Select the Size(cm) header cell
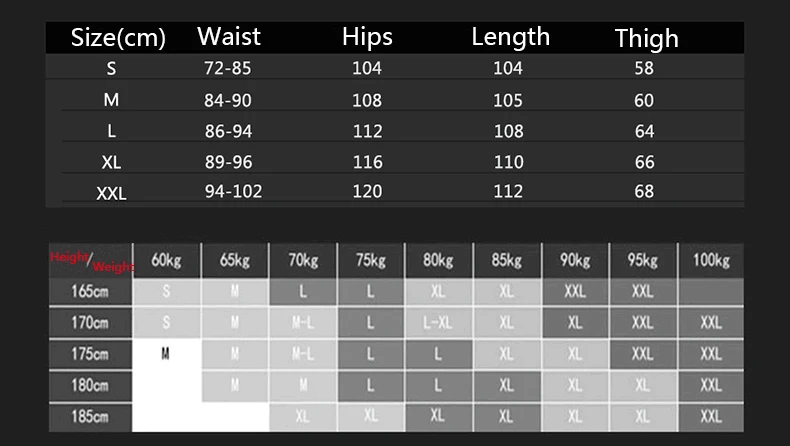This screenshot has height=446, width=790. 118,37
